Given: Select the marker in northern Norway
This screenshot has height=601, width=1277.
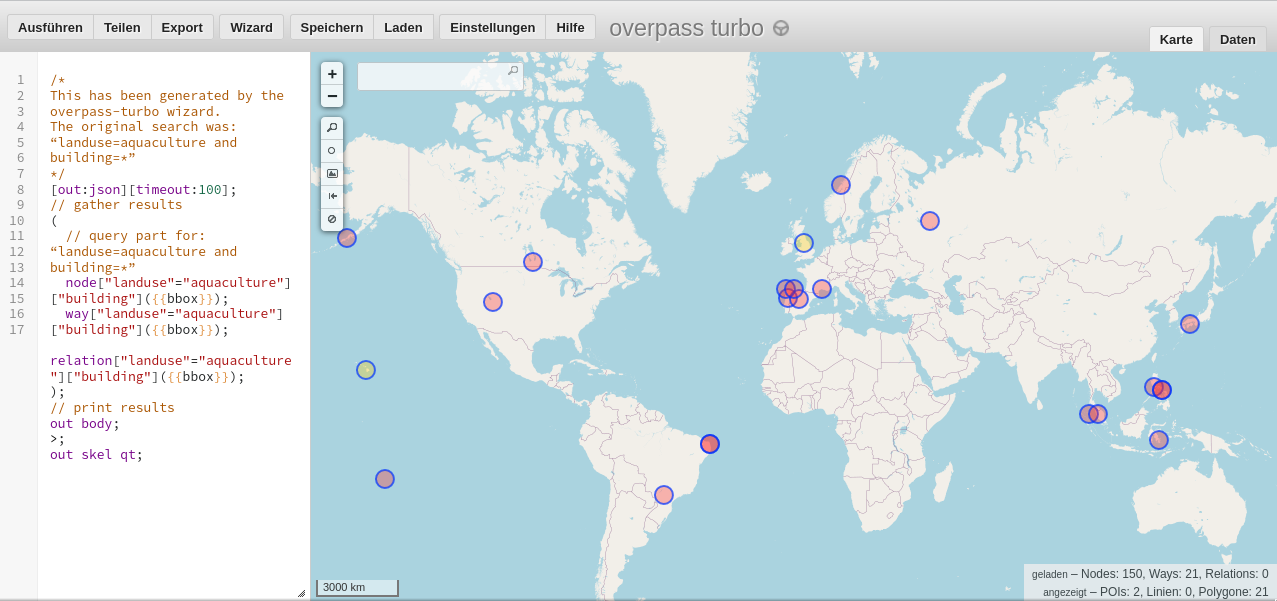Looking at the screenshot, I should pos(841,185).
